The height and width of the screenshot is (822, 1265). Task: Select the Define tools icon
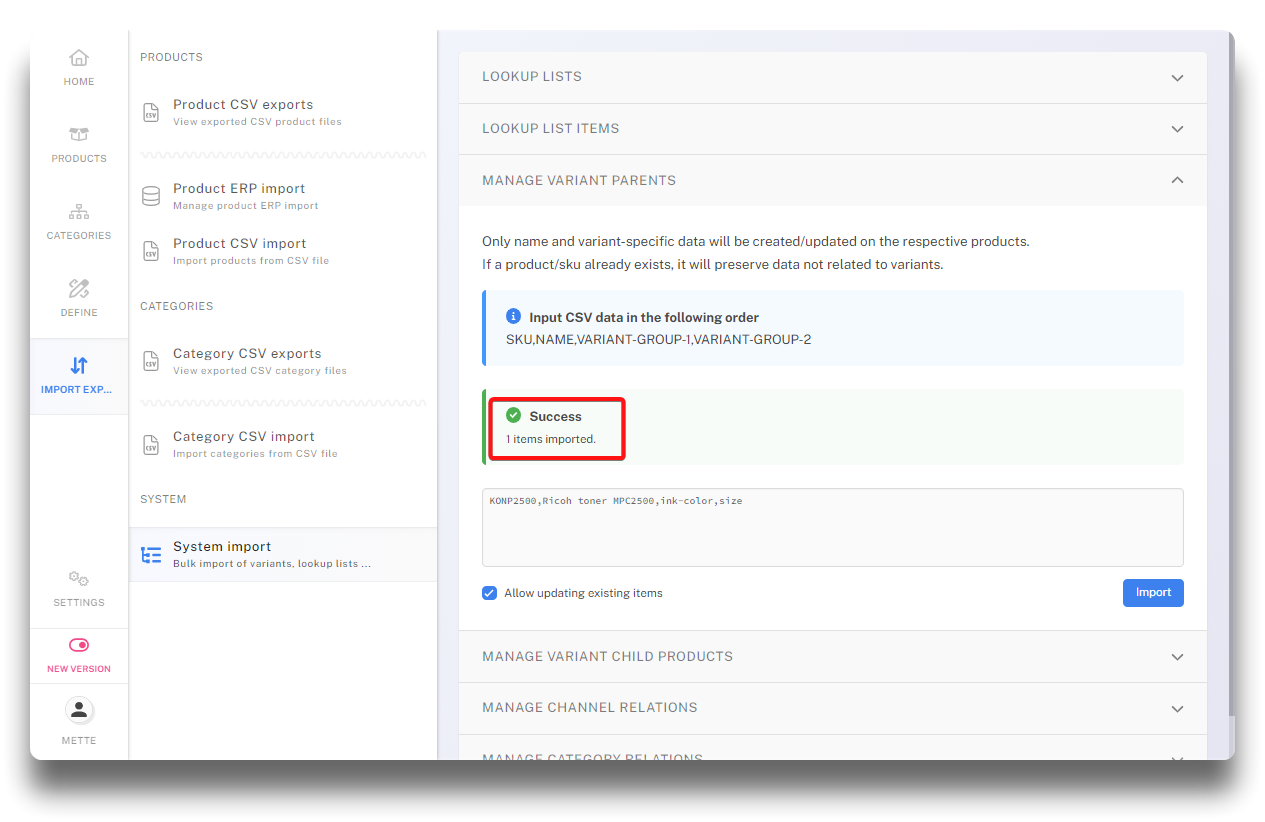pyautogui.click(x=79, y=289)
